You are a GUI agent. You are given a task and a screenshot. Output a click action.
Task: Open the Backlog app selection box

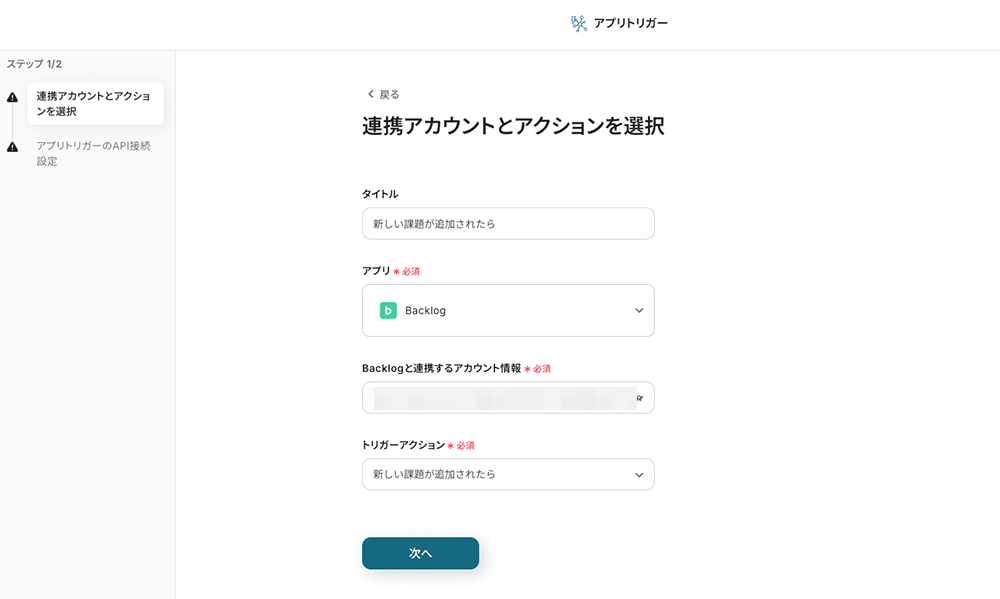[x=507, y=310]
